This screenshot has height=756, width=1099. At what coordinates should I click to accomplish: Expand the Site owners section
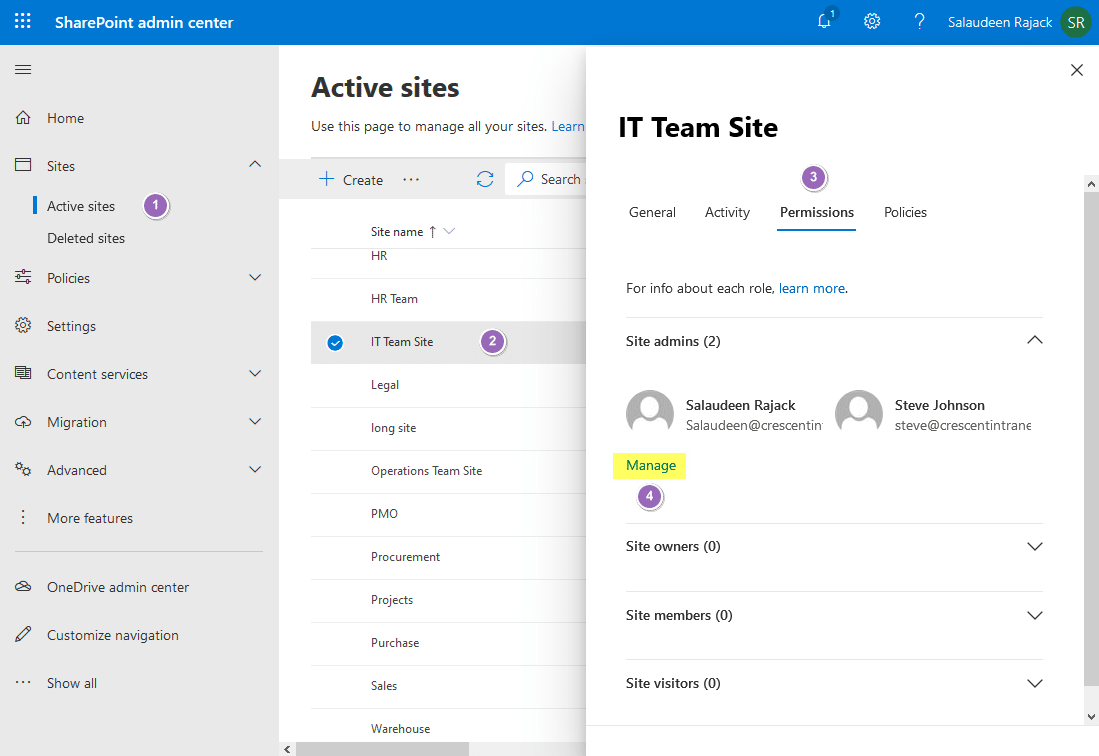(1034, 547)
